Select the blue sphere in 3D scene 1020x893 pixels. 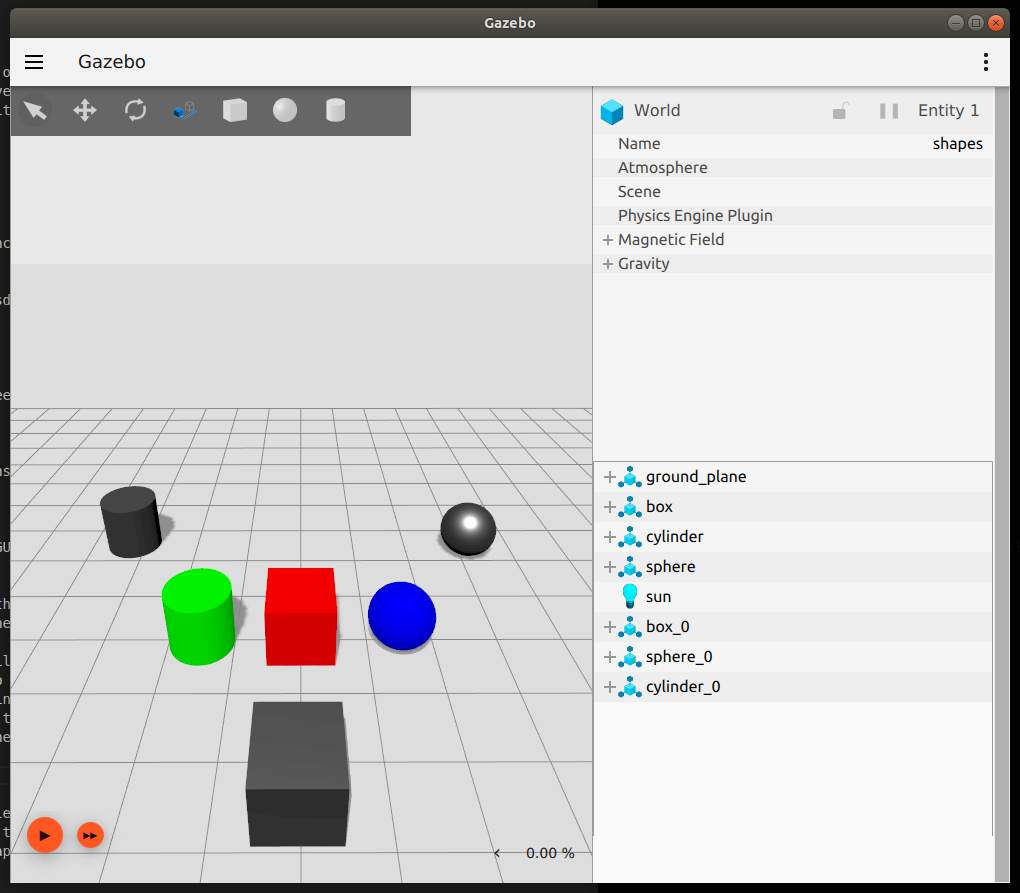click(402, 616)
